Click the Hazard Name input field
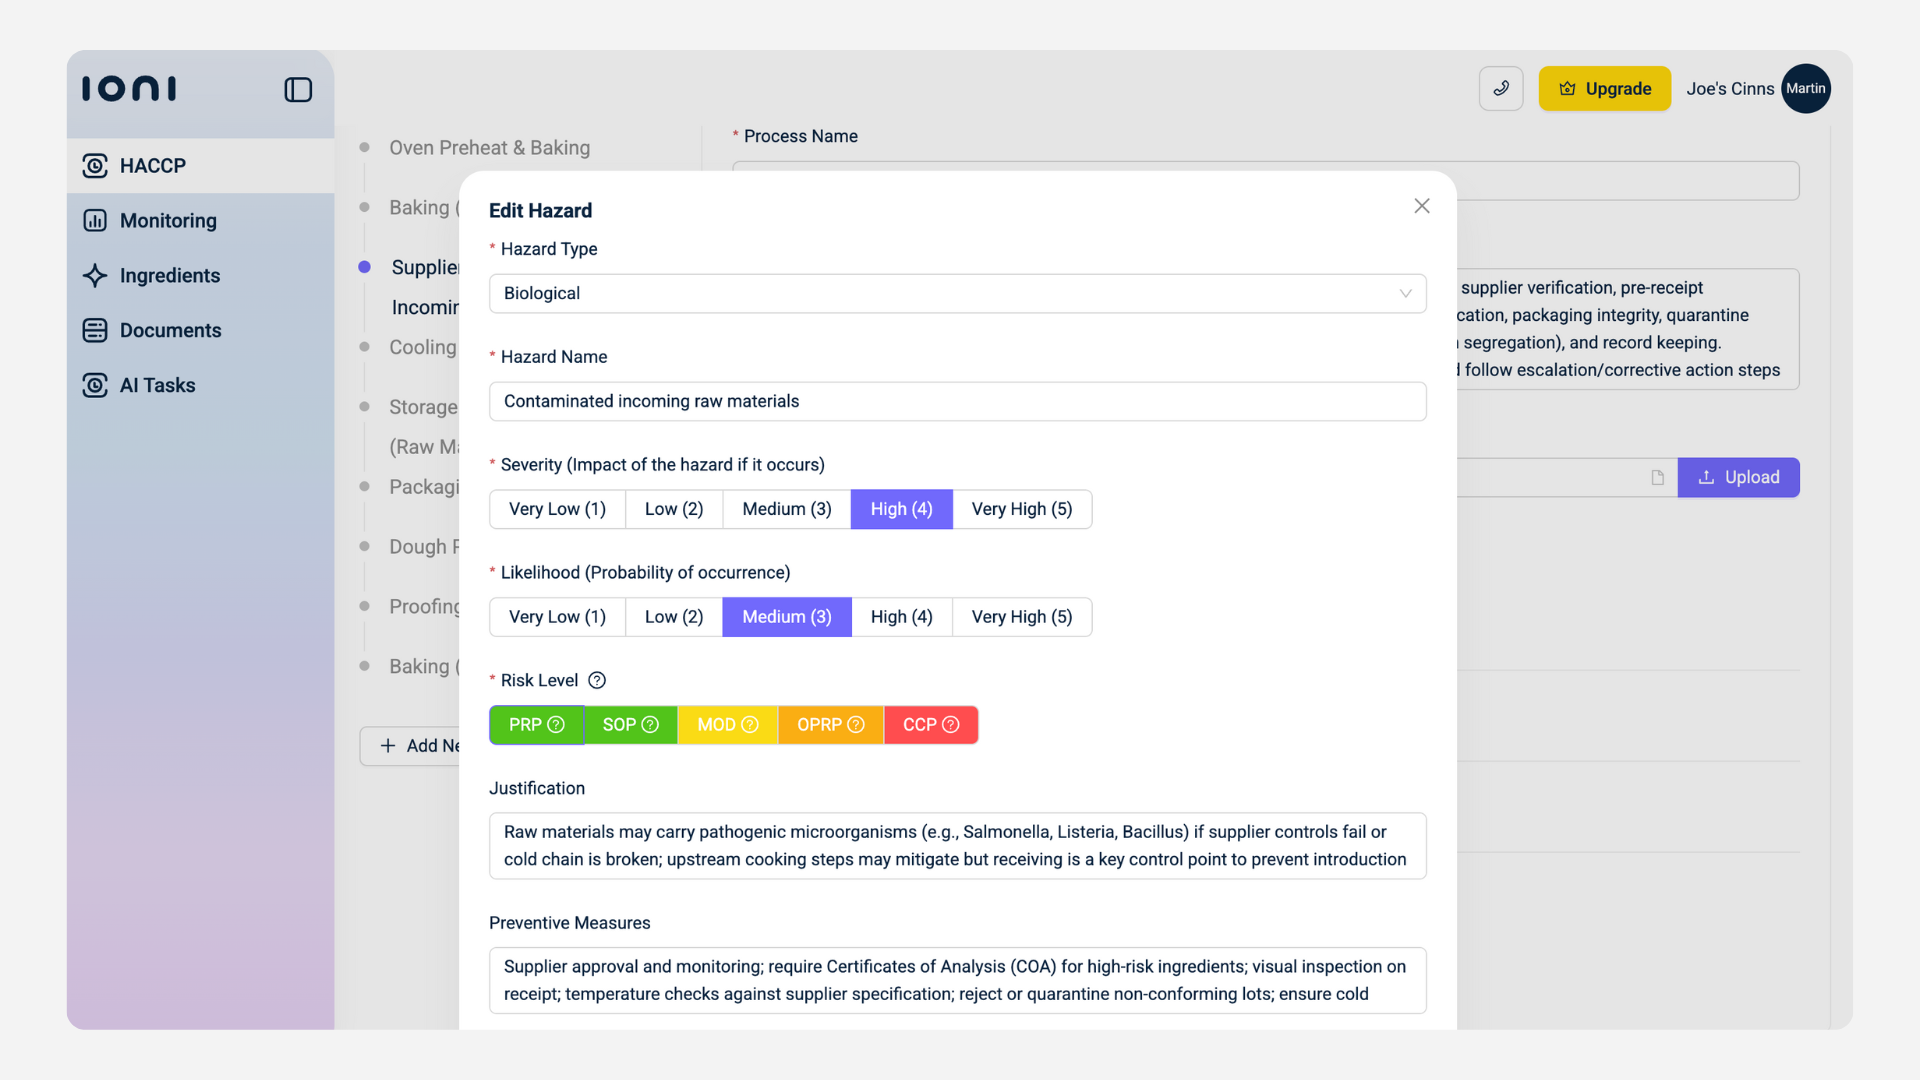 (957, 402)
